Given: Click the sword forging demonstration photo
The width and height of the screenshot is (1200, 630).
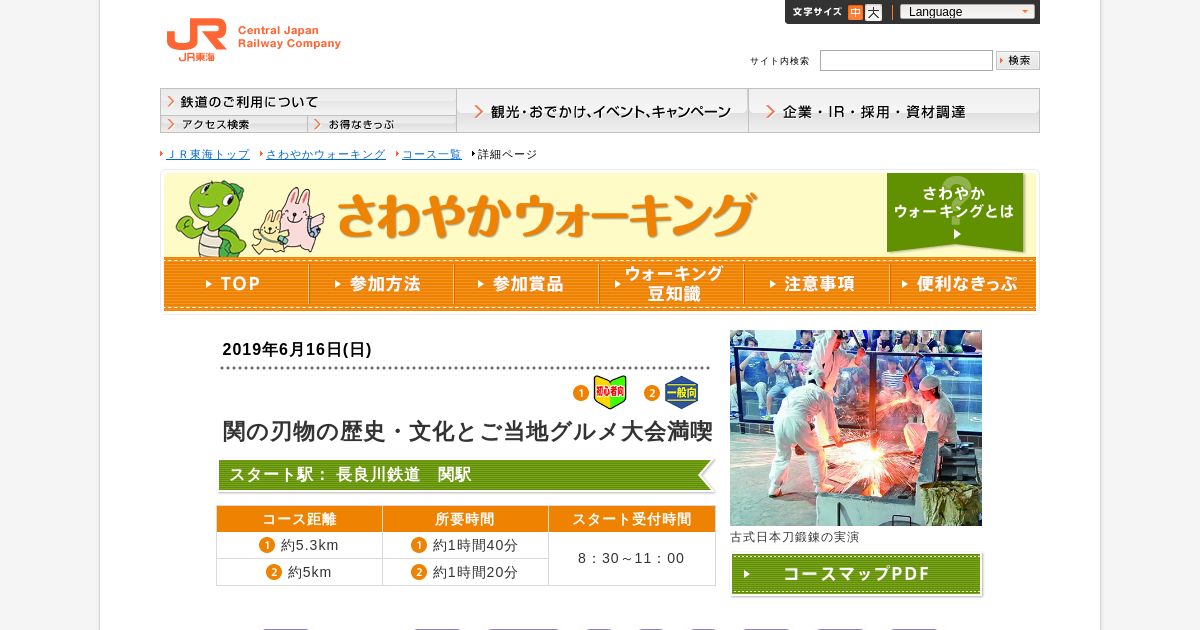Looking at the screenshot, I should click(x=856, y=428).
